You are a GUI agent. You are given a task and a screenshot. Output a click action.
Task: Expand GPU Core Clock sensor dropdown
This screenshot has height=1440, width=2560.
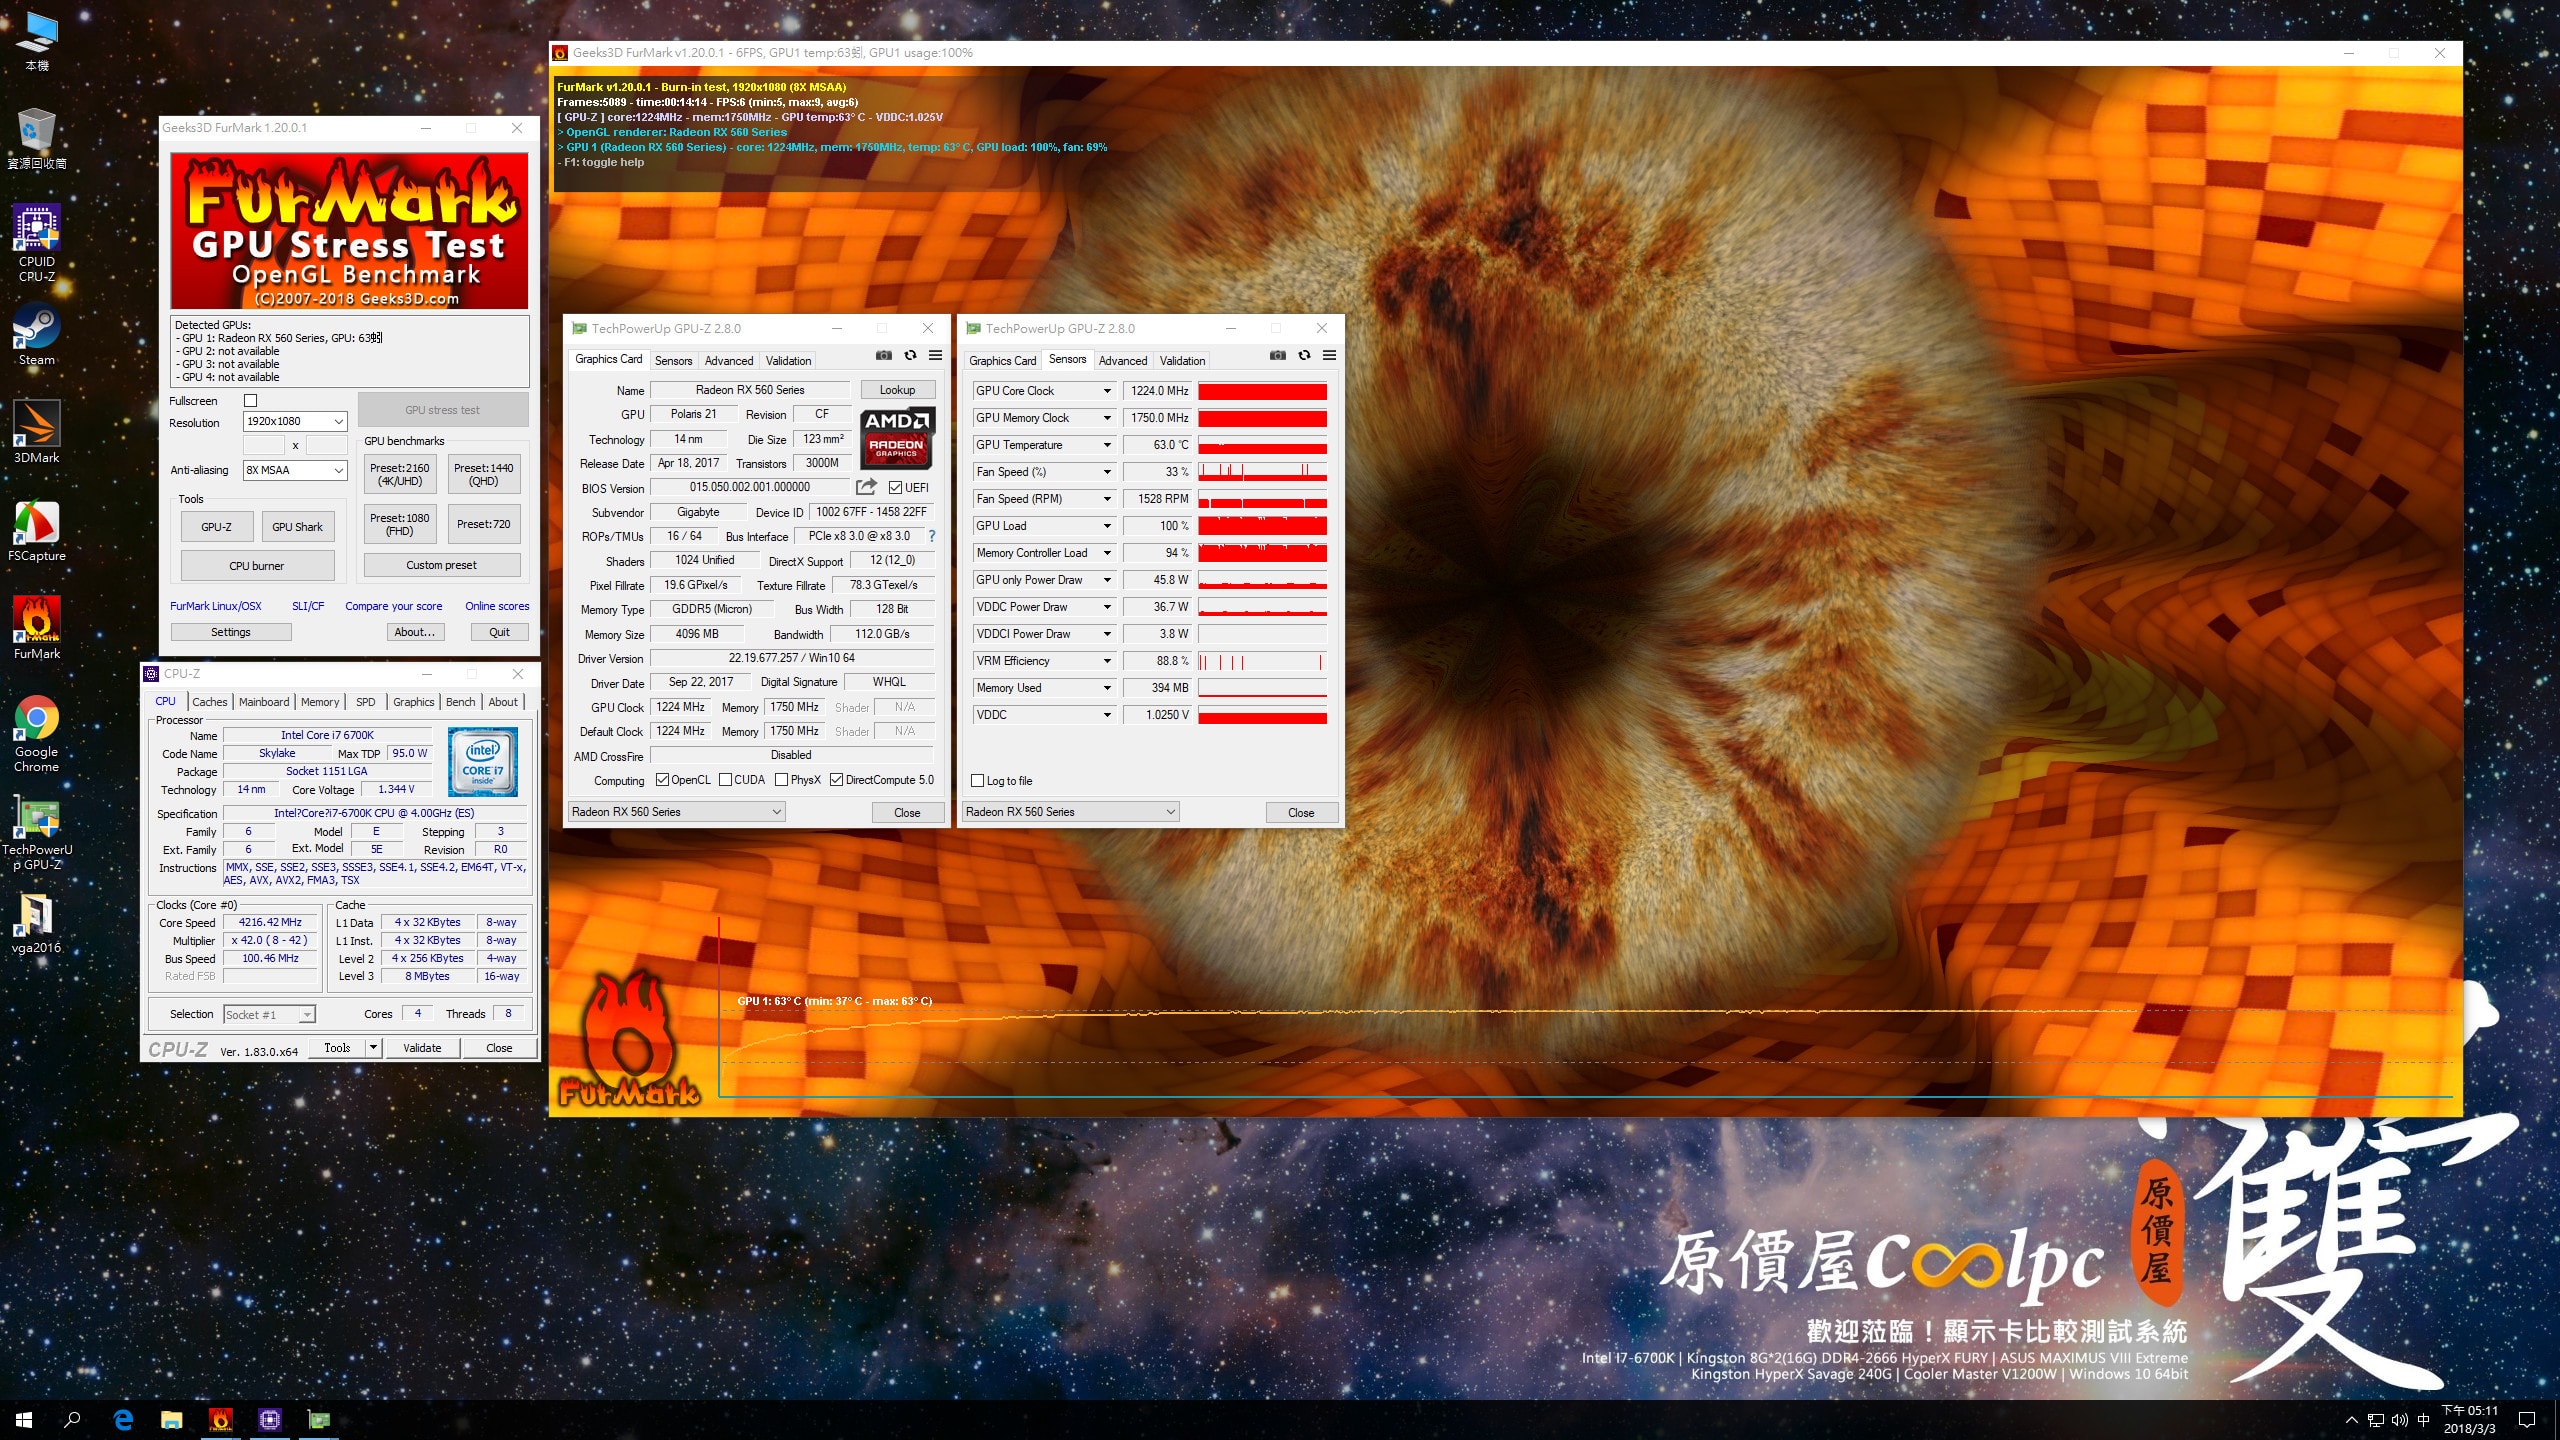(x=1107, y=391)
